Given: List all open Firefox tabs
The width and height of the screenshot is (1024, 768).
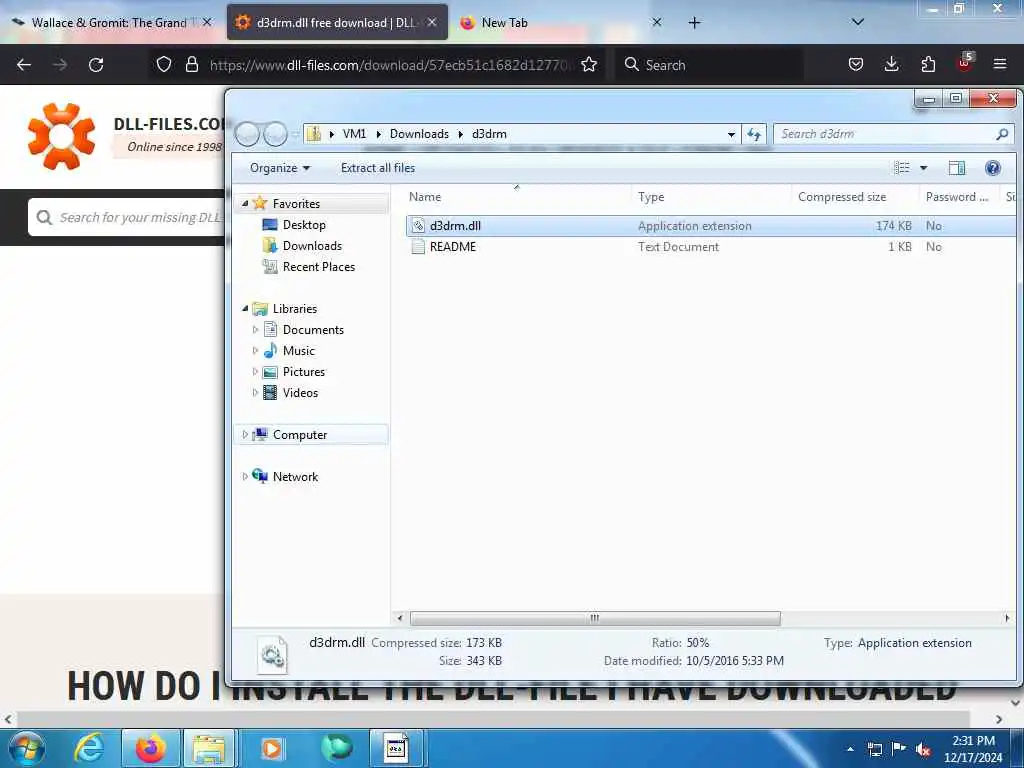Looking at the screenshot, I should pyautogui.click(x=858, y=22).
